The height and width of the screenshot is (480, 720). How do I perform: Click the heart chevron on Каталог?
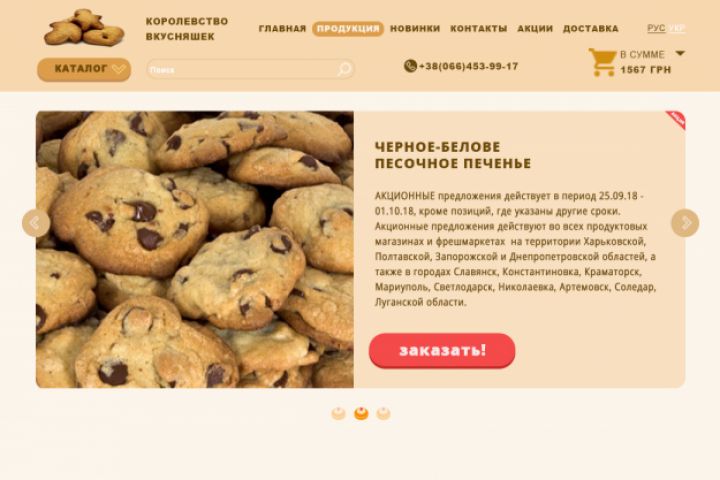(x=118, y=69)
